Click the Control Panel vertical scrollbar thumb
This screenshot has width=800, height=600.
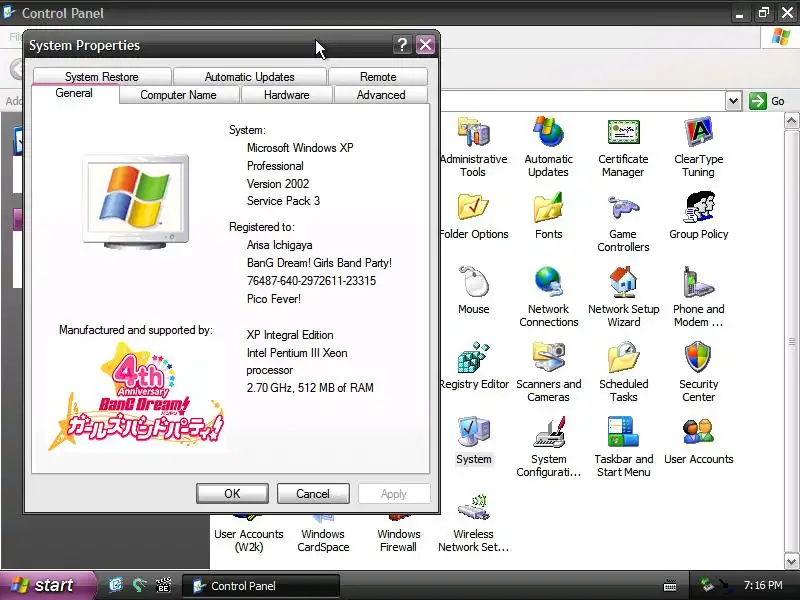[x=791, y=342]
